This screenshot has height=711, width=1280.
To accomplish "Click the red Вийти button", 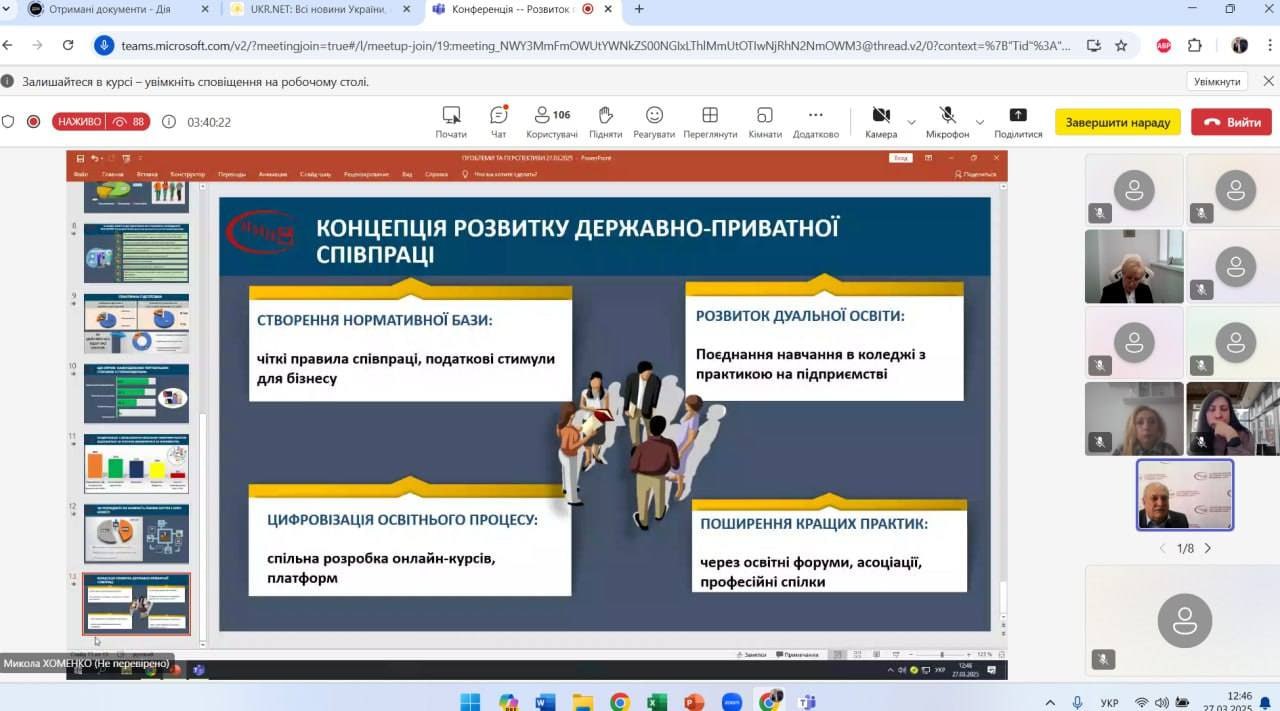I will (1231, 122).
